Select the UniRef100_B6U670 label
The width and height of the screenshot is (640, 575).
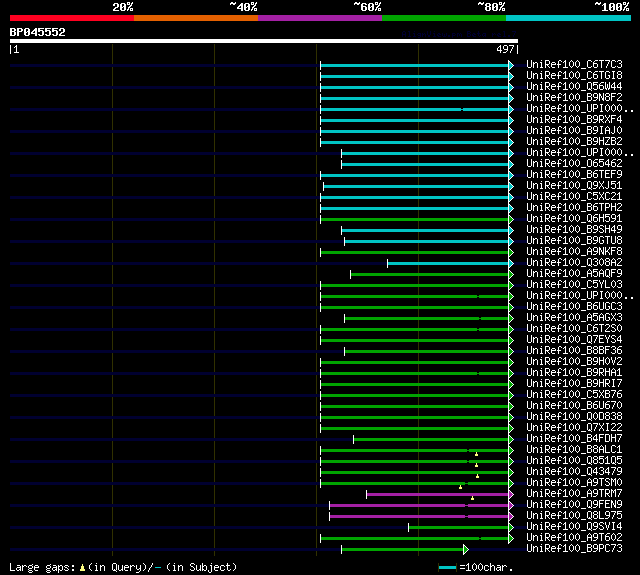point(574,406)
